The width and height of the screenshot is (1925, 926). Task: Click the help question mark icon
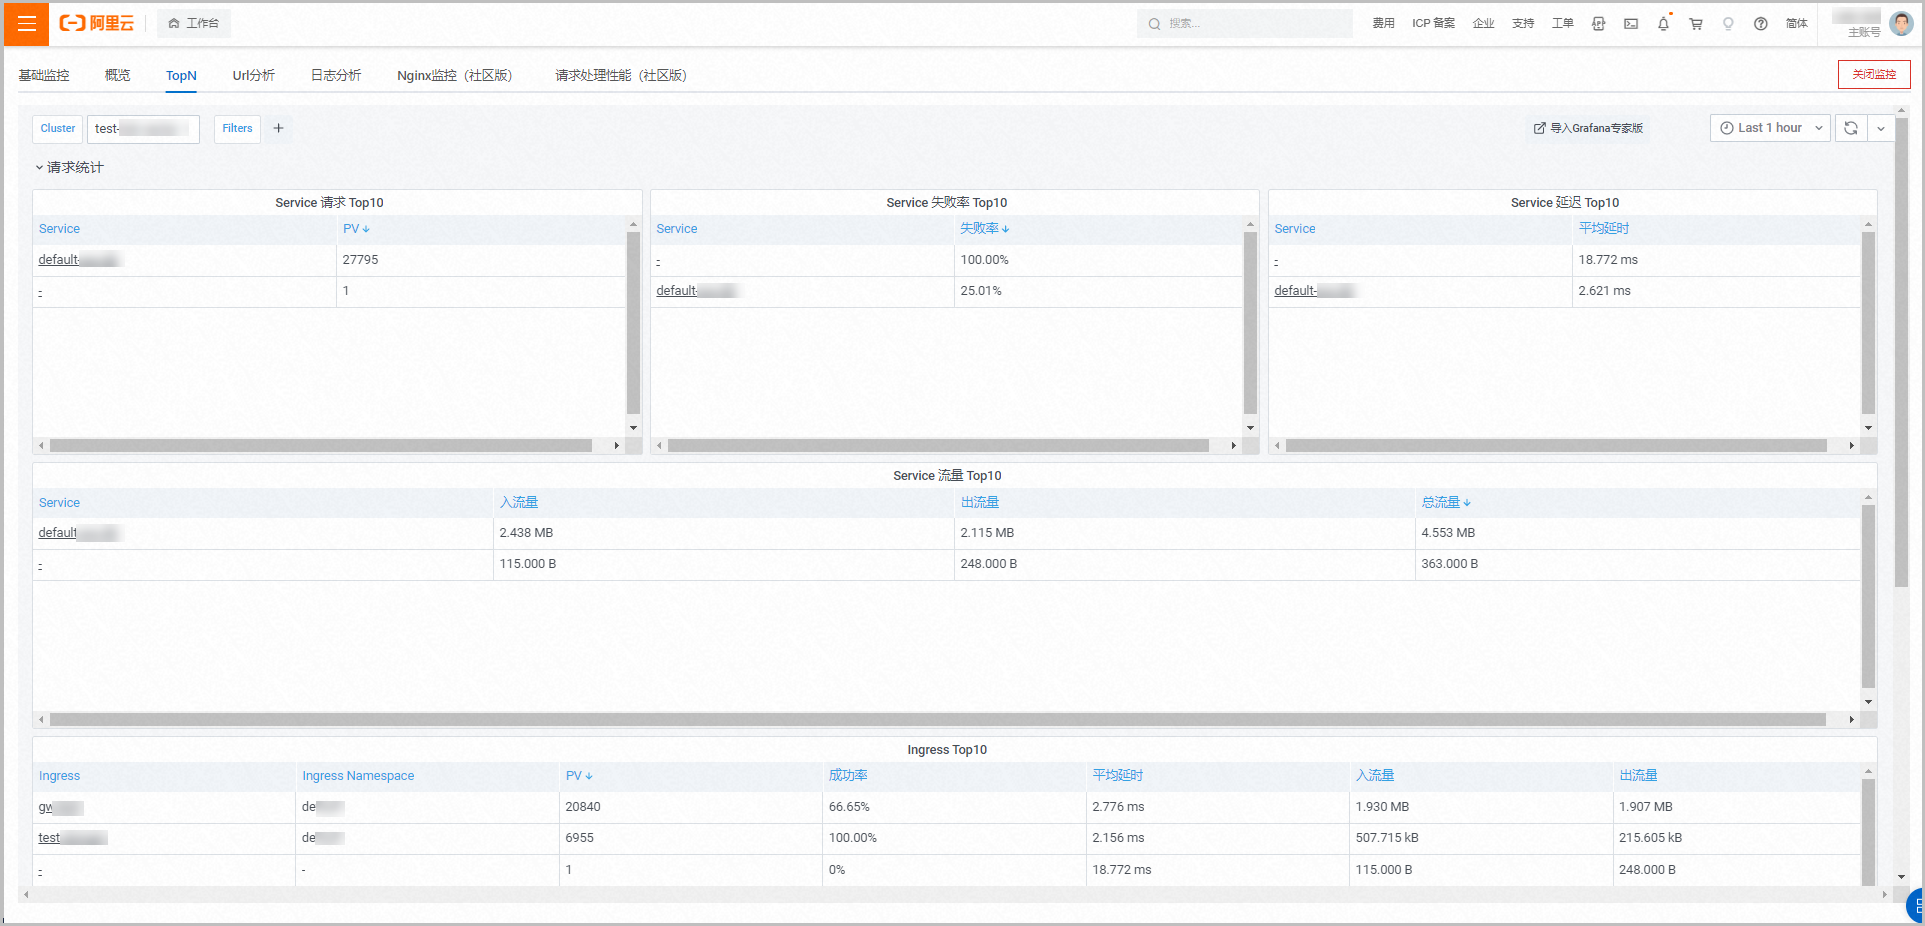pos(1760,23)
